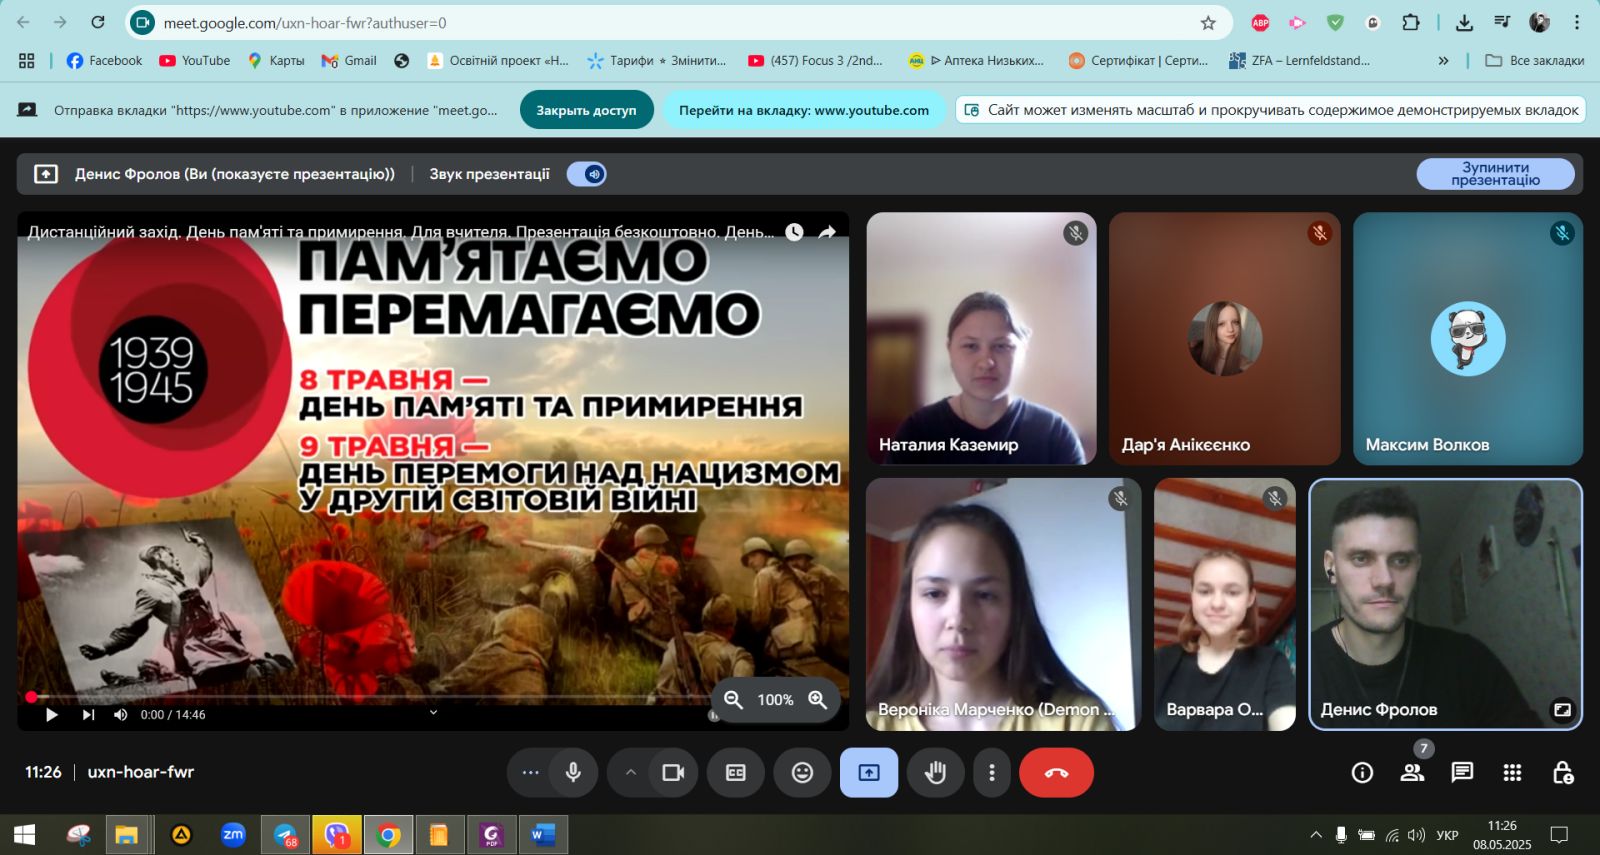1600x855 pixels.
Task: Expand video settings arrow next to the camera
Action: click(630, 773)
